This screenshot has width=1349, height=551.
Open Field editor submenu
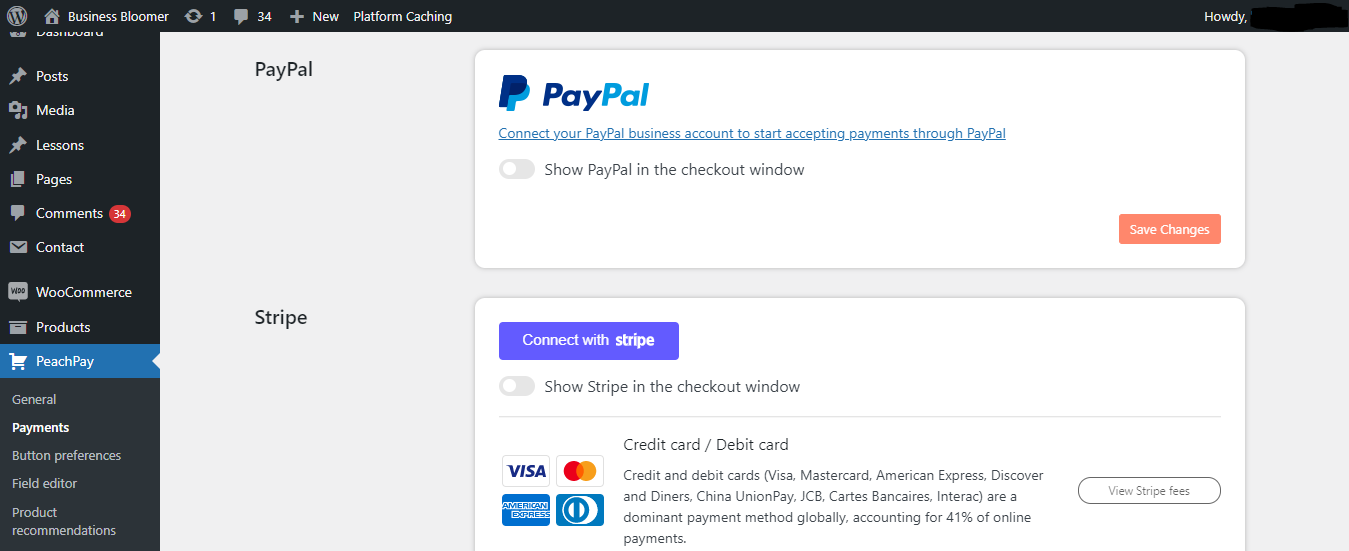tap(44, 483)
